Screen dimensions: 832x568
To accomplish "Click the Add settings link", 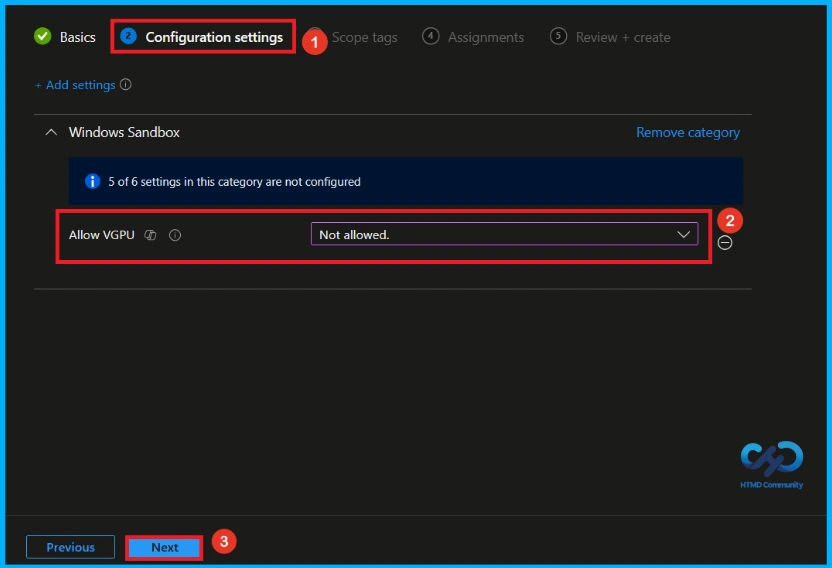I will [75, 85].
